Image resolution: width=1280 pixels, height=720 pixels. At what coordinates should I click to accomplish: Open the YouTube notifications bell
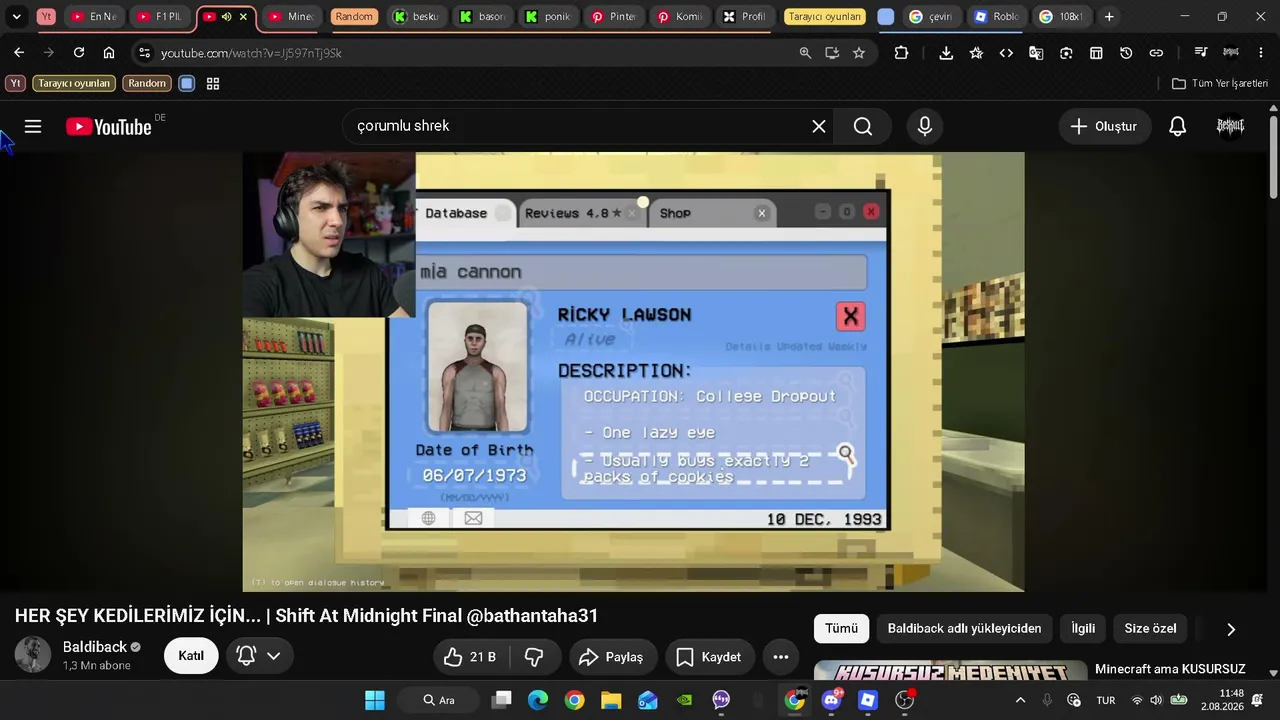point(1178,126)
